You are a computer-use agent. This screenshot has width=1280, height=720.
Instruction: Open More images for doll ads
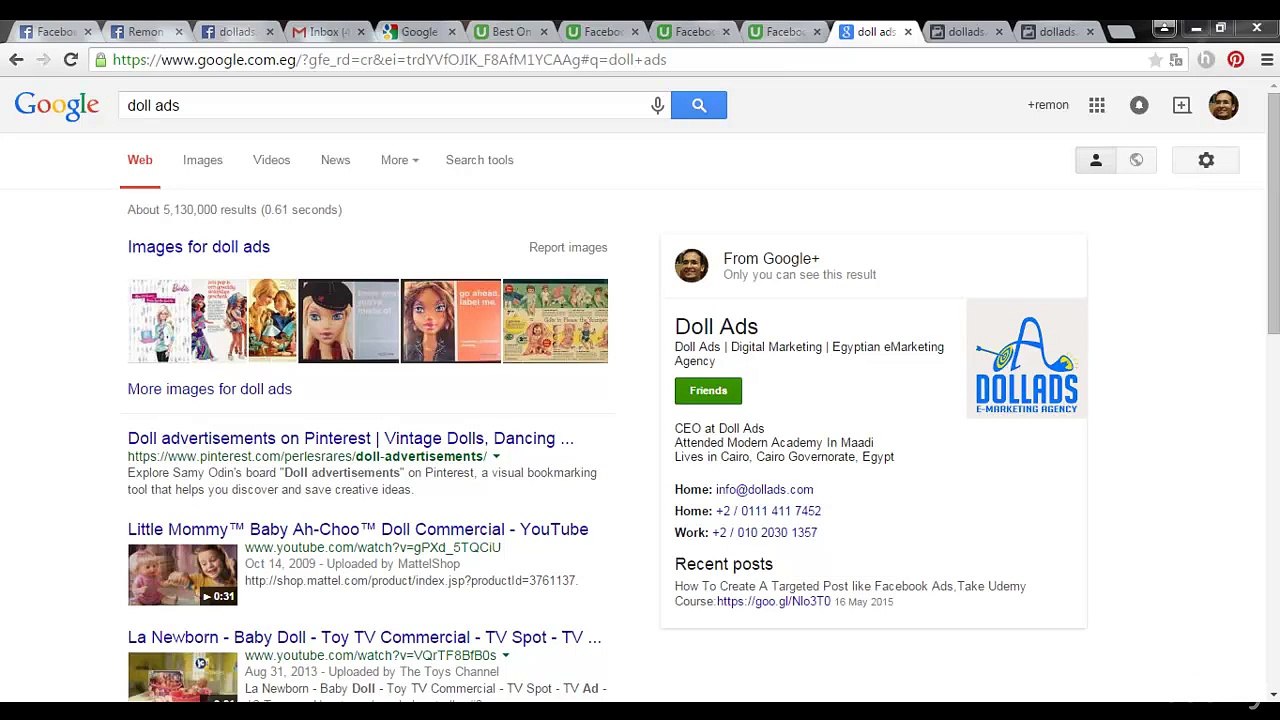(210, 389)
